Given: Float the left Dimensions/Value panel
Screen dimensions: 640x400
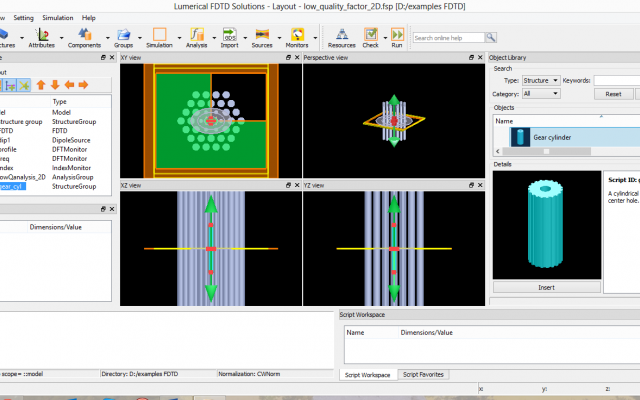Looking at the screenshot, I should click(x=103, y=209).
